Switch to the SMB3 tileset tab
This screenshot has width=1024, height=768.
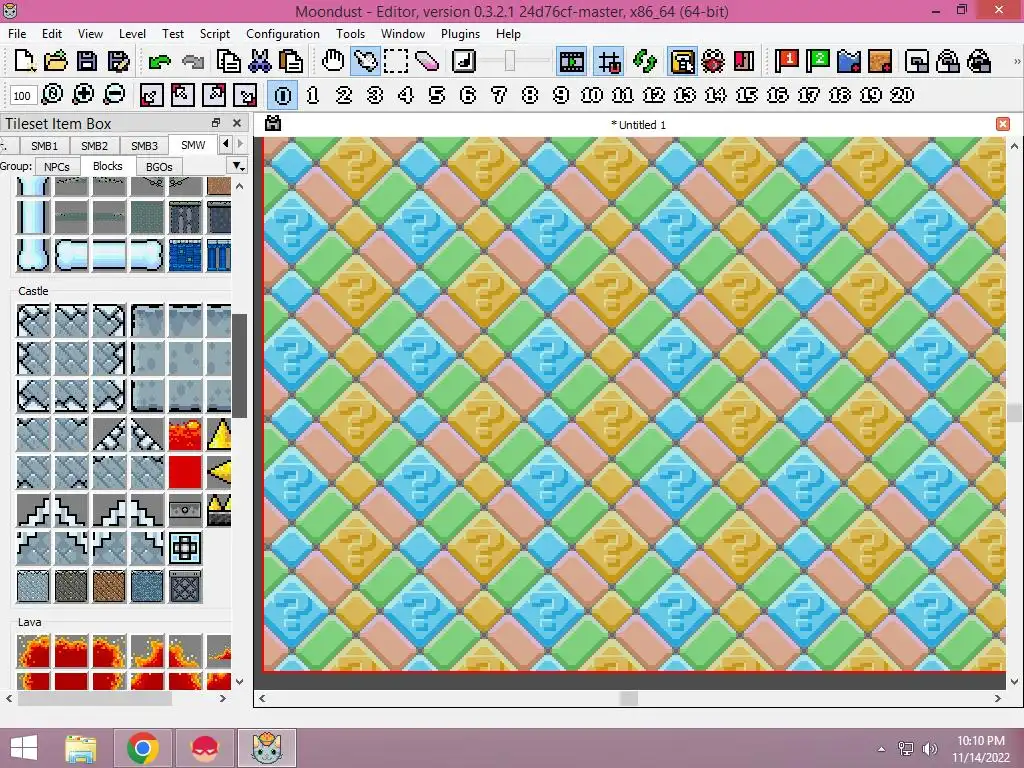[x=144, y=146]
